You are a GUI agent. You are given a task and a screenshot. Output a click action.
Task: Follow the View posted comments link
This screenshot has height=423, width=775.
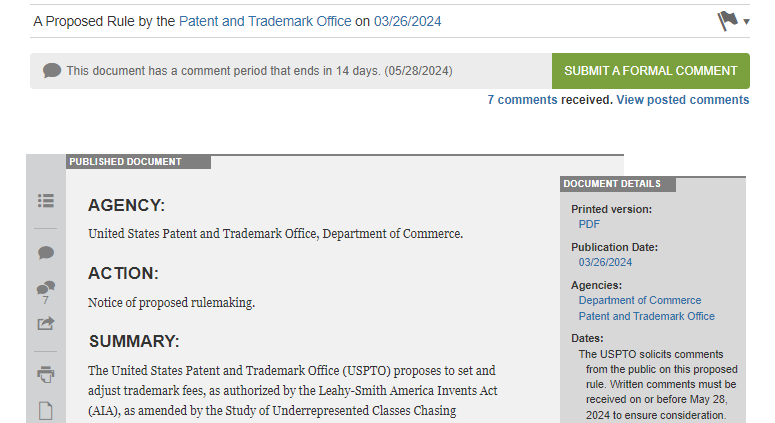coord(683,100)
